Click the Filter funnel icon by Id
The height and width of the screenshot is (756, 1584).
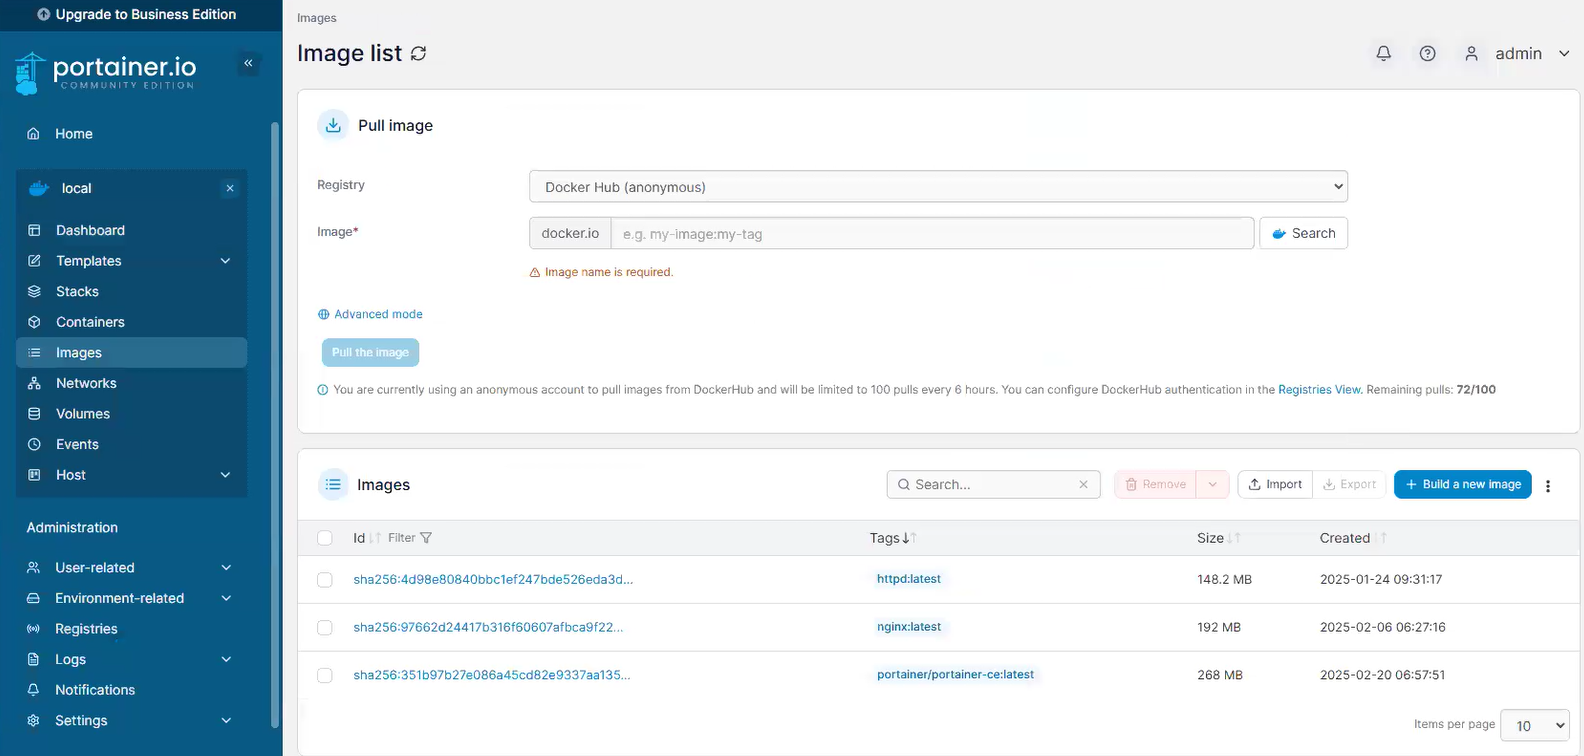point(426,538)
